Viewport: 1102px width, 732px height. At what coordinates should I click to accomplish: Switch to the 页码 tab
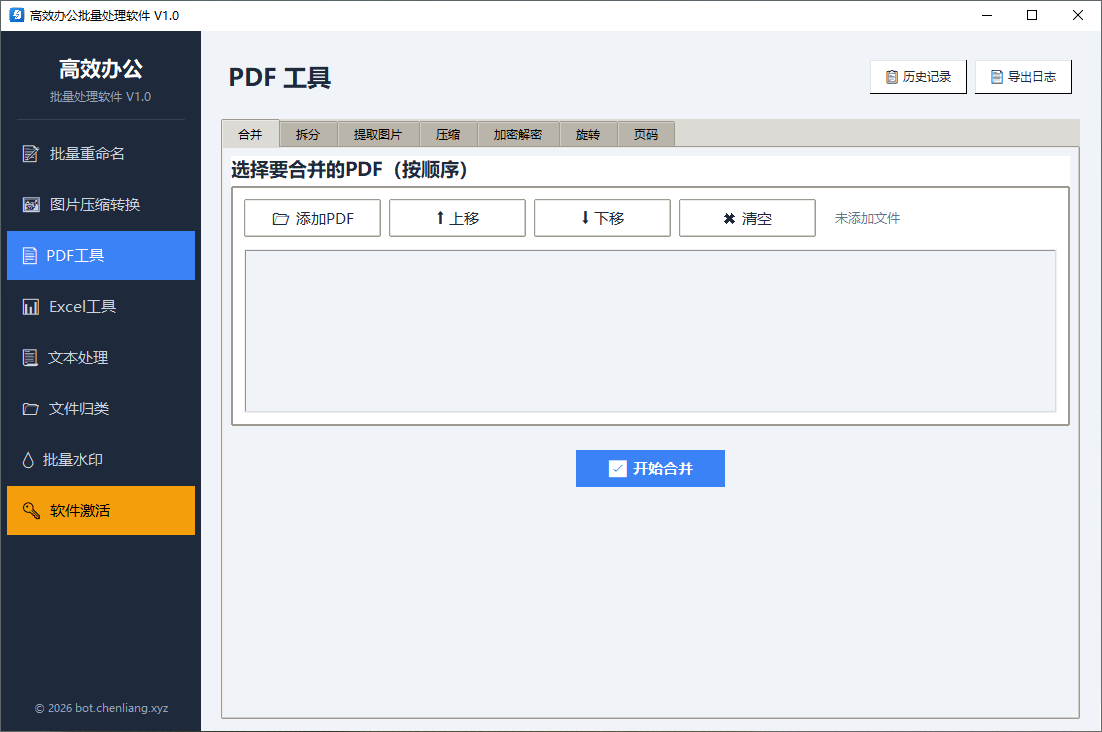[646, 134]
